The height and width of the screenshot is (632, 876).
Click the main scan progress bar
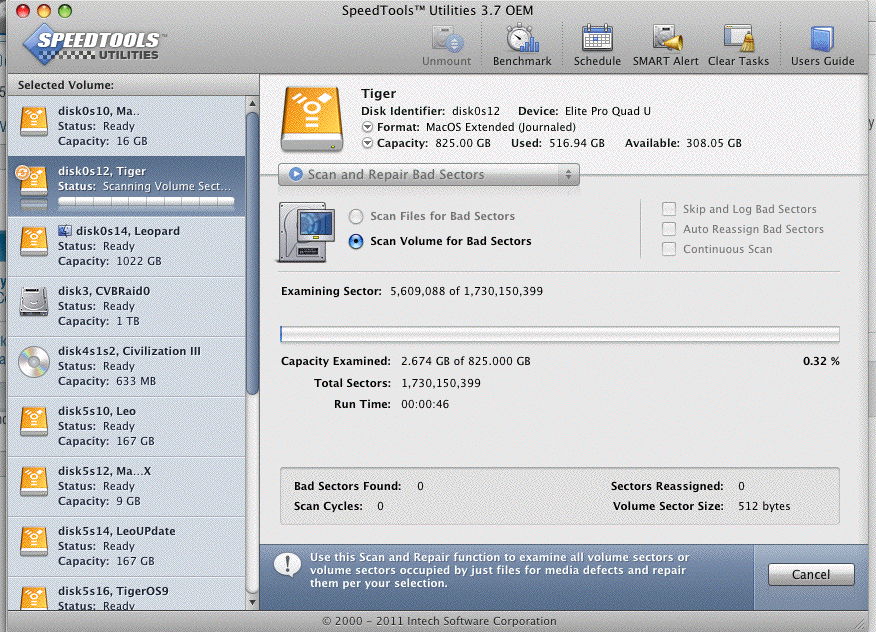point(560,334)
